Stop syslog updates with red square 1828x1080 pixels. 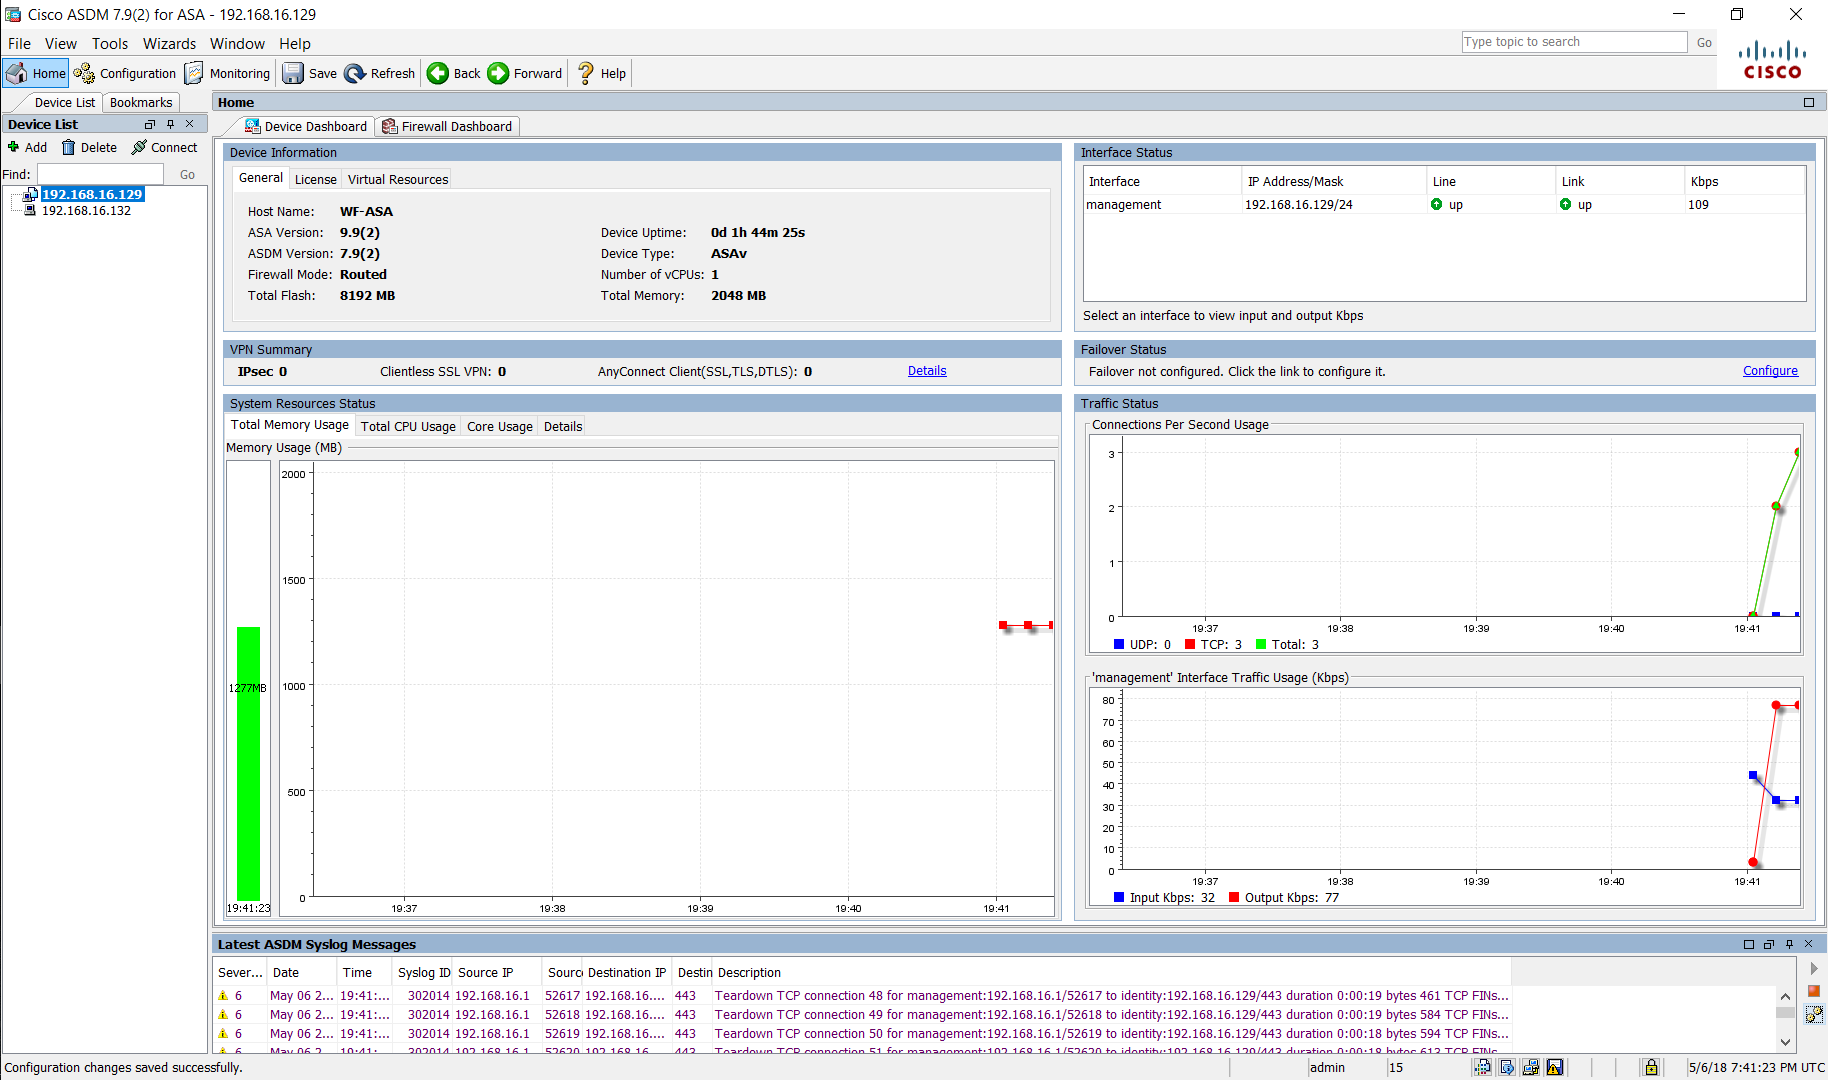(x=1813, y=991)
